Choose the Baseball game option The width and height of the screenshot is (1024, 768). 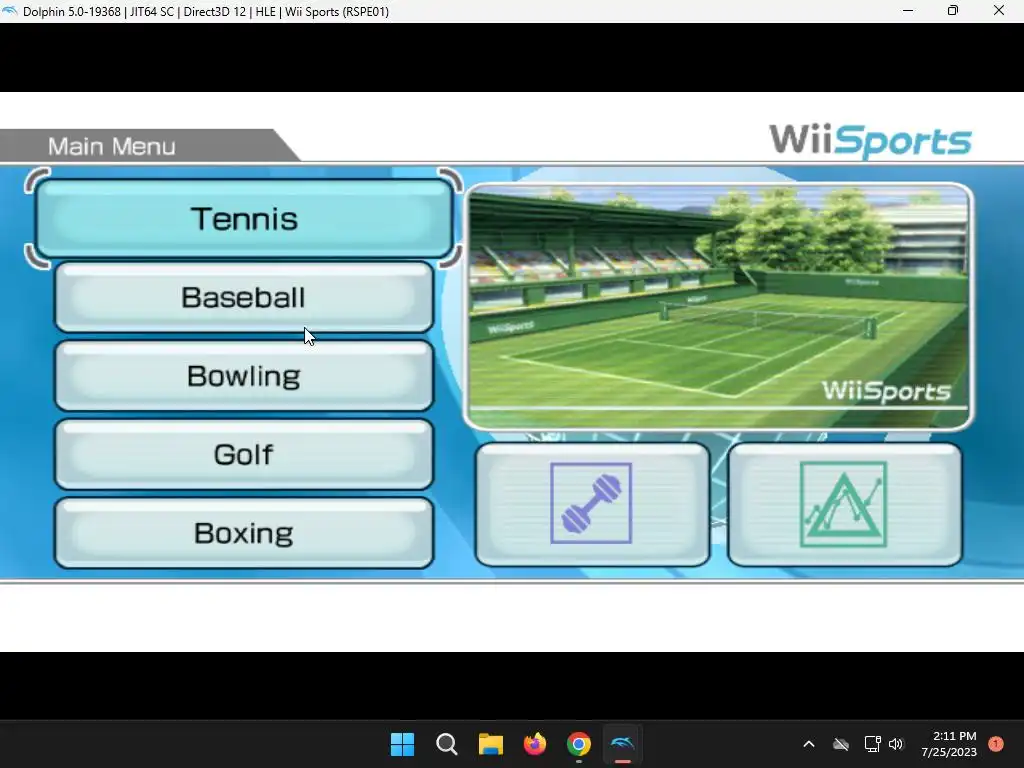244,297
